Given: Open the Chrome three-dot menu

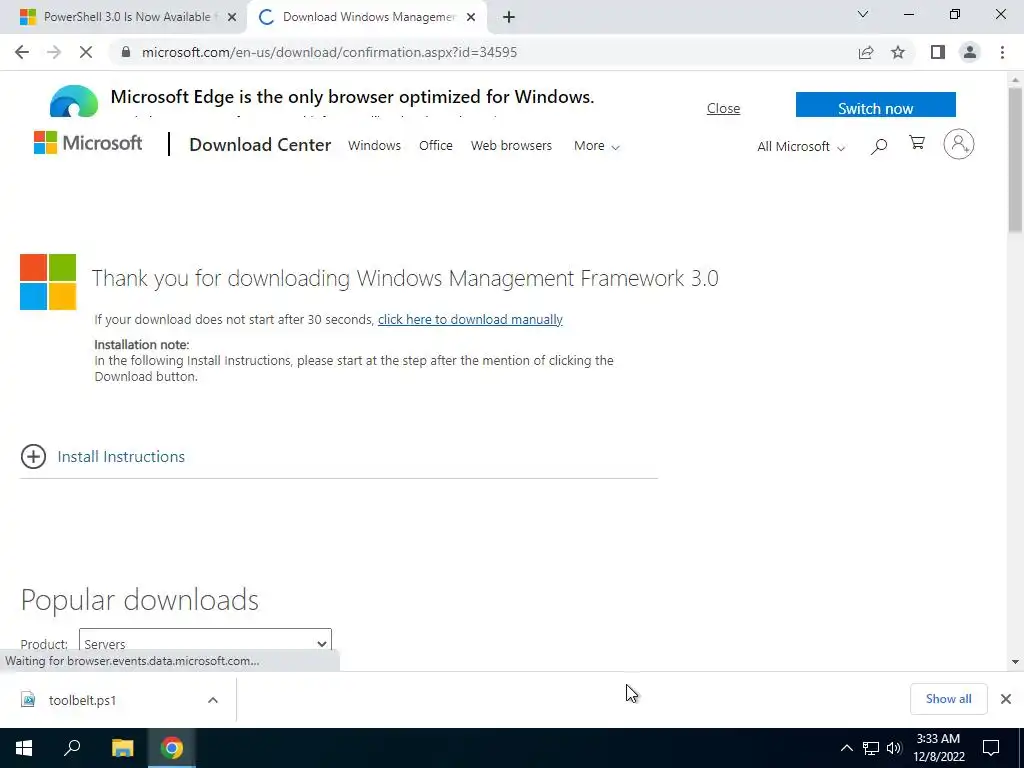Looking at the screenshot, I should point(1002,52).
